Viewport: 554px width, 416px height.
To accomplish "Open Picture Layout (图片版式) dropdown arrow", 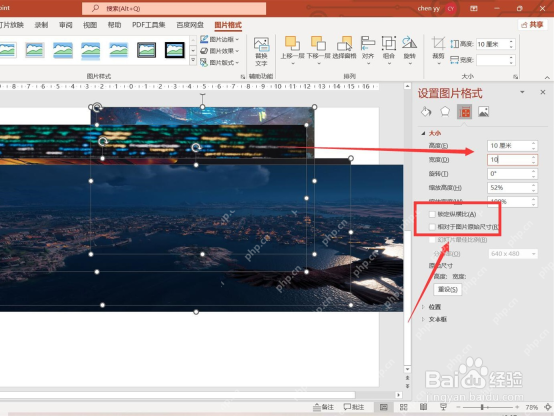I will coord(237,63).
